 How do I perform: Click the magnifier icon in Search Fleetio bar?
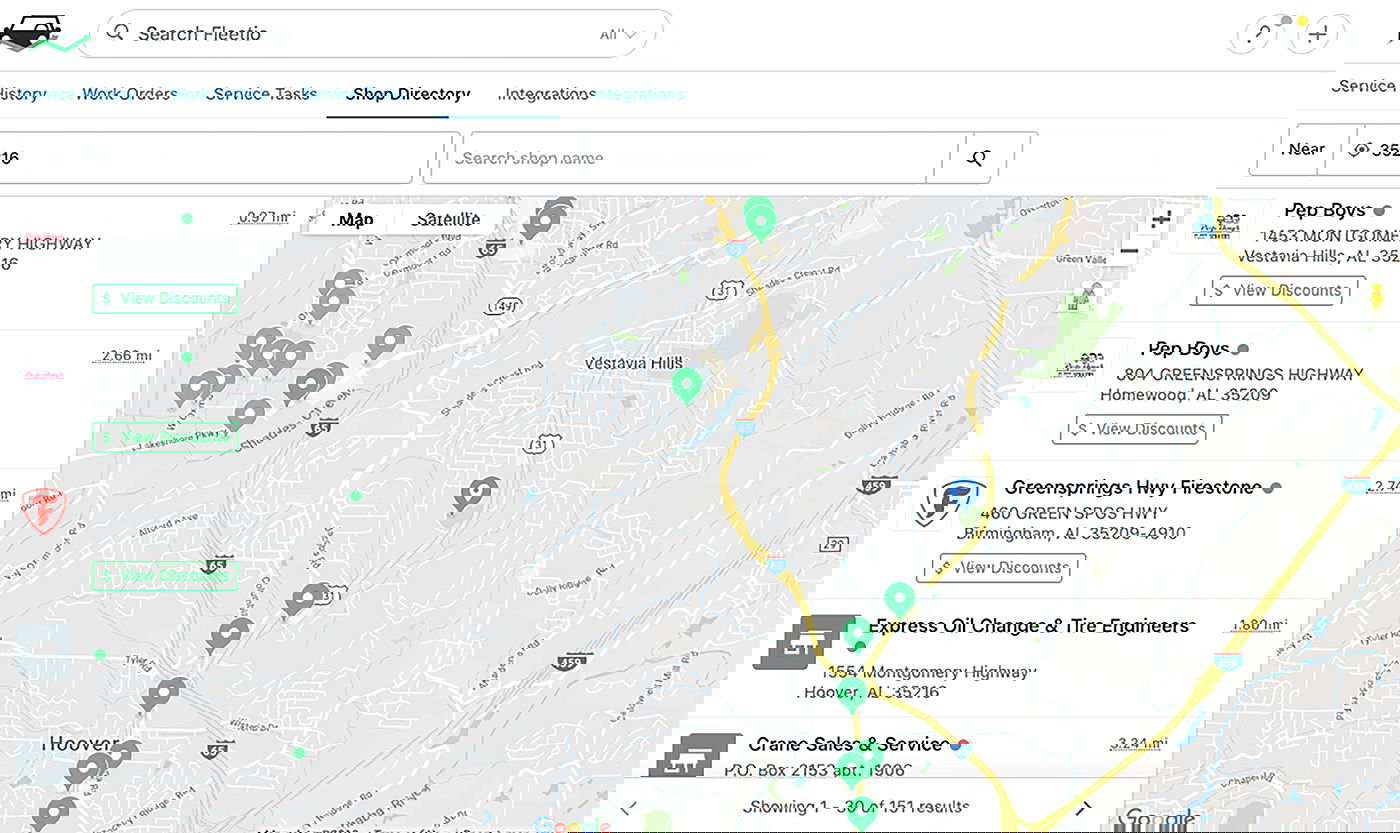(x=118, y=33)
